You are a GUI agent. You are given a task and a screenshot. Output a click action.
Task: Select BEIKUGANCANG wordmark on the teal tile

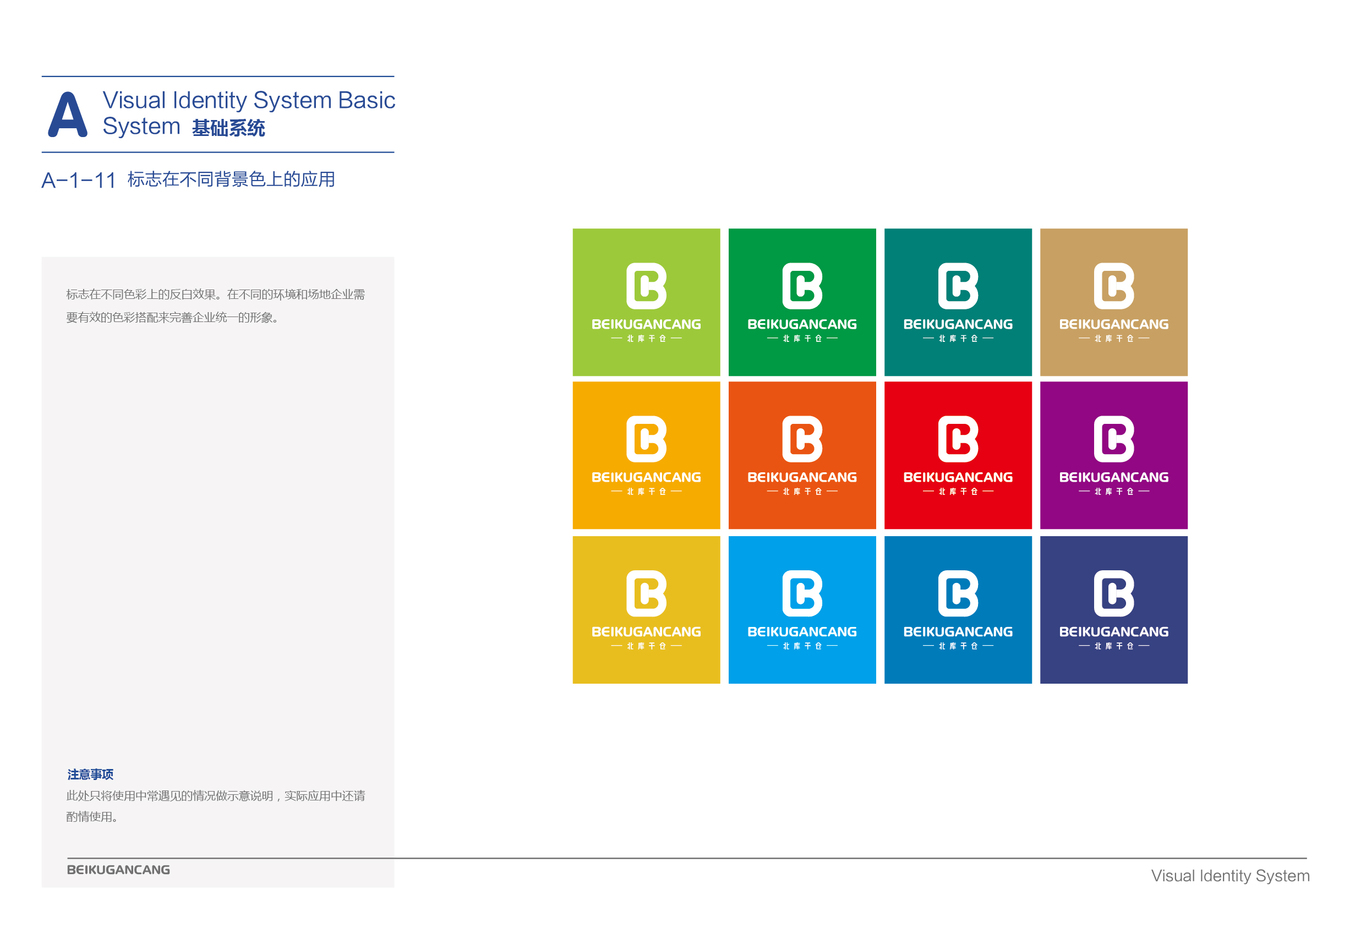[x=958, y=324]
